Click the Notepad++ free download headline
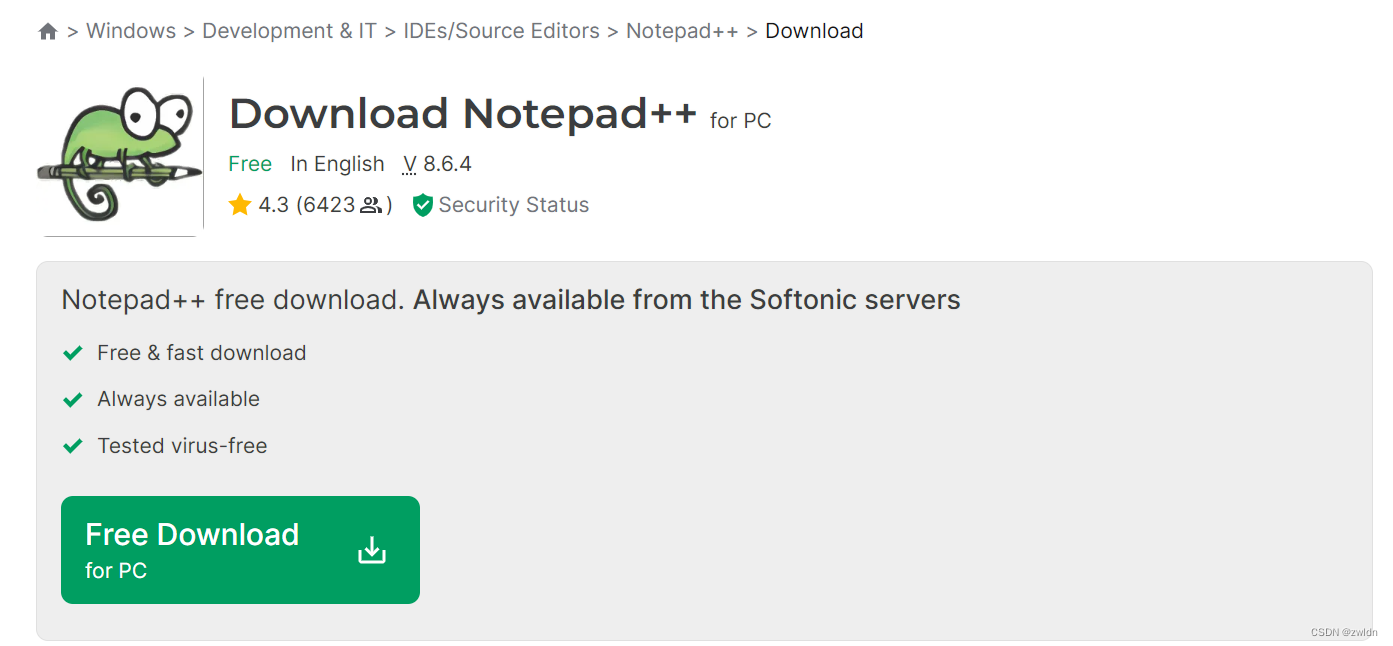Screen dimensions: 1393x646 pos(511,300)
